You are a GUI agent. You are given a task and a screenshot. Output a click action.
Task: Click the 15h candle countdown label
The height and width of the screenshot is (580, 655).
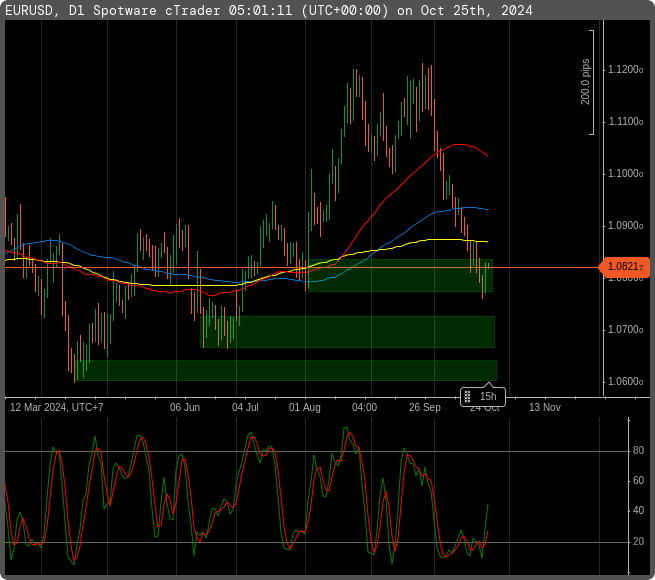[x=488, y=397]
